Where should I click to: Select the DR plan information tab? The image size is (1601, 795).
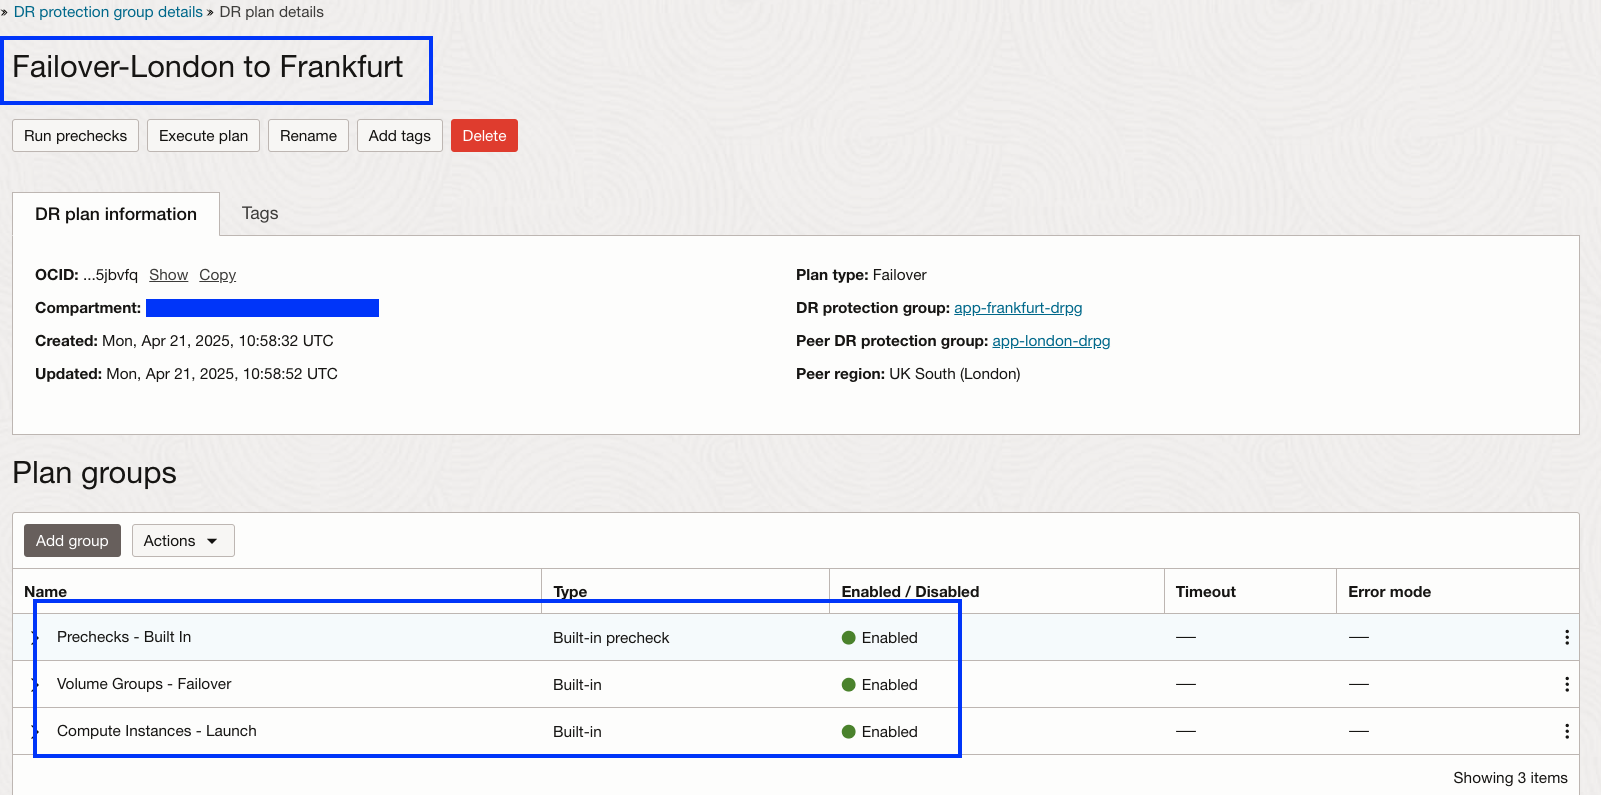116,214
